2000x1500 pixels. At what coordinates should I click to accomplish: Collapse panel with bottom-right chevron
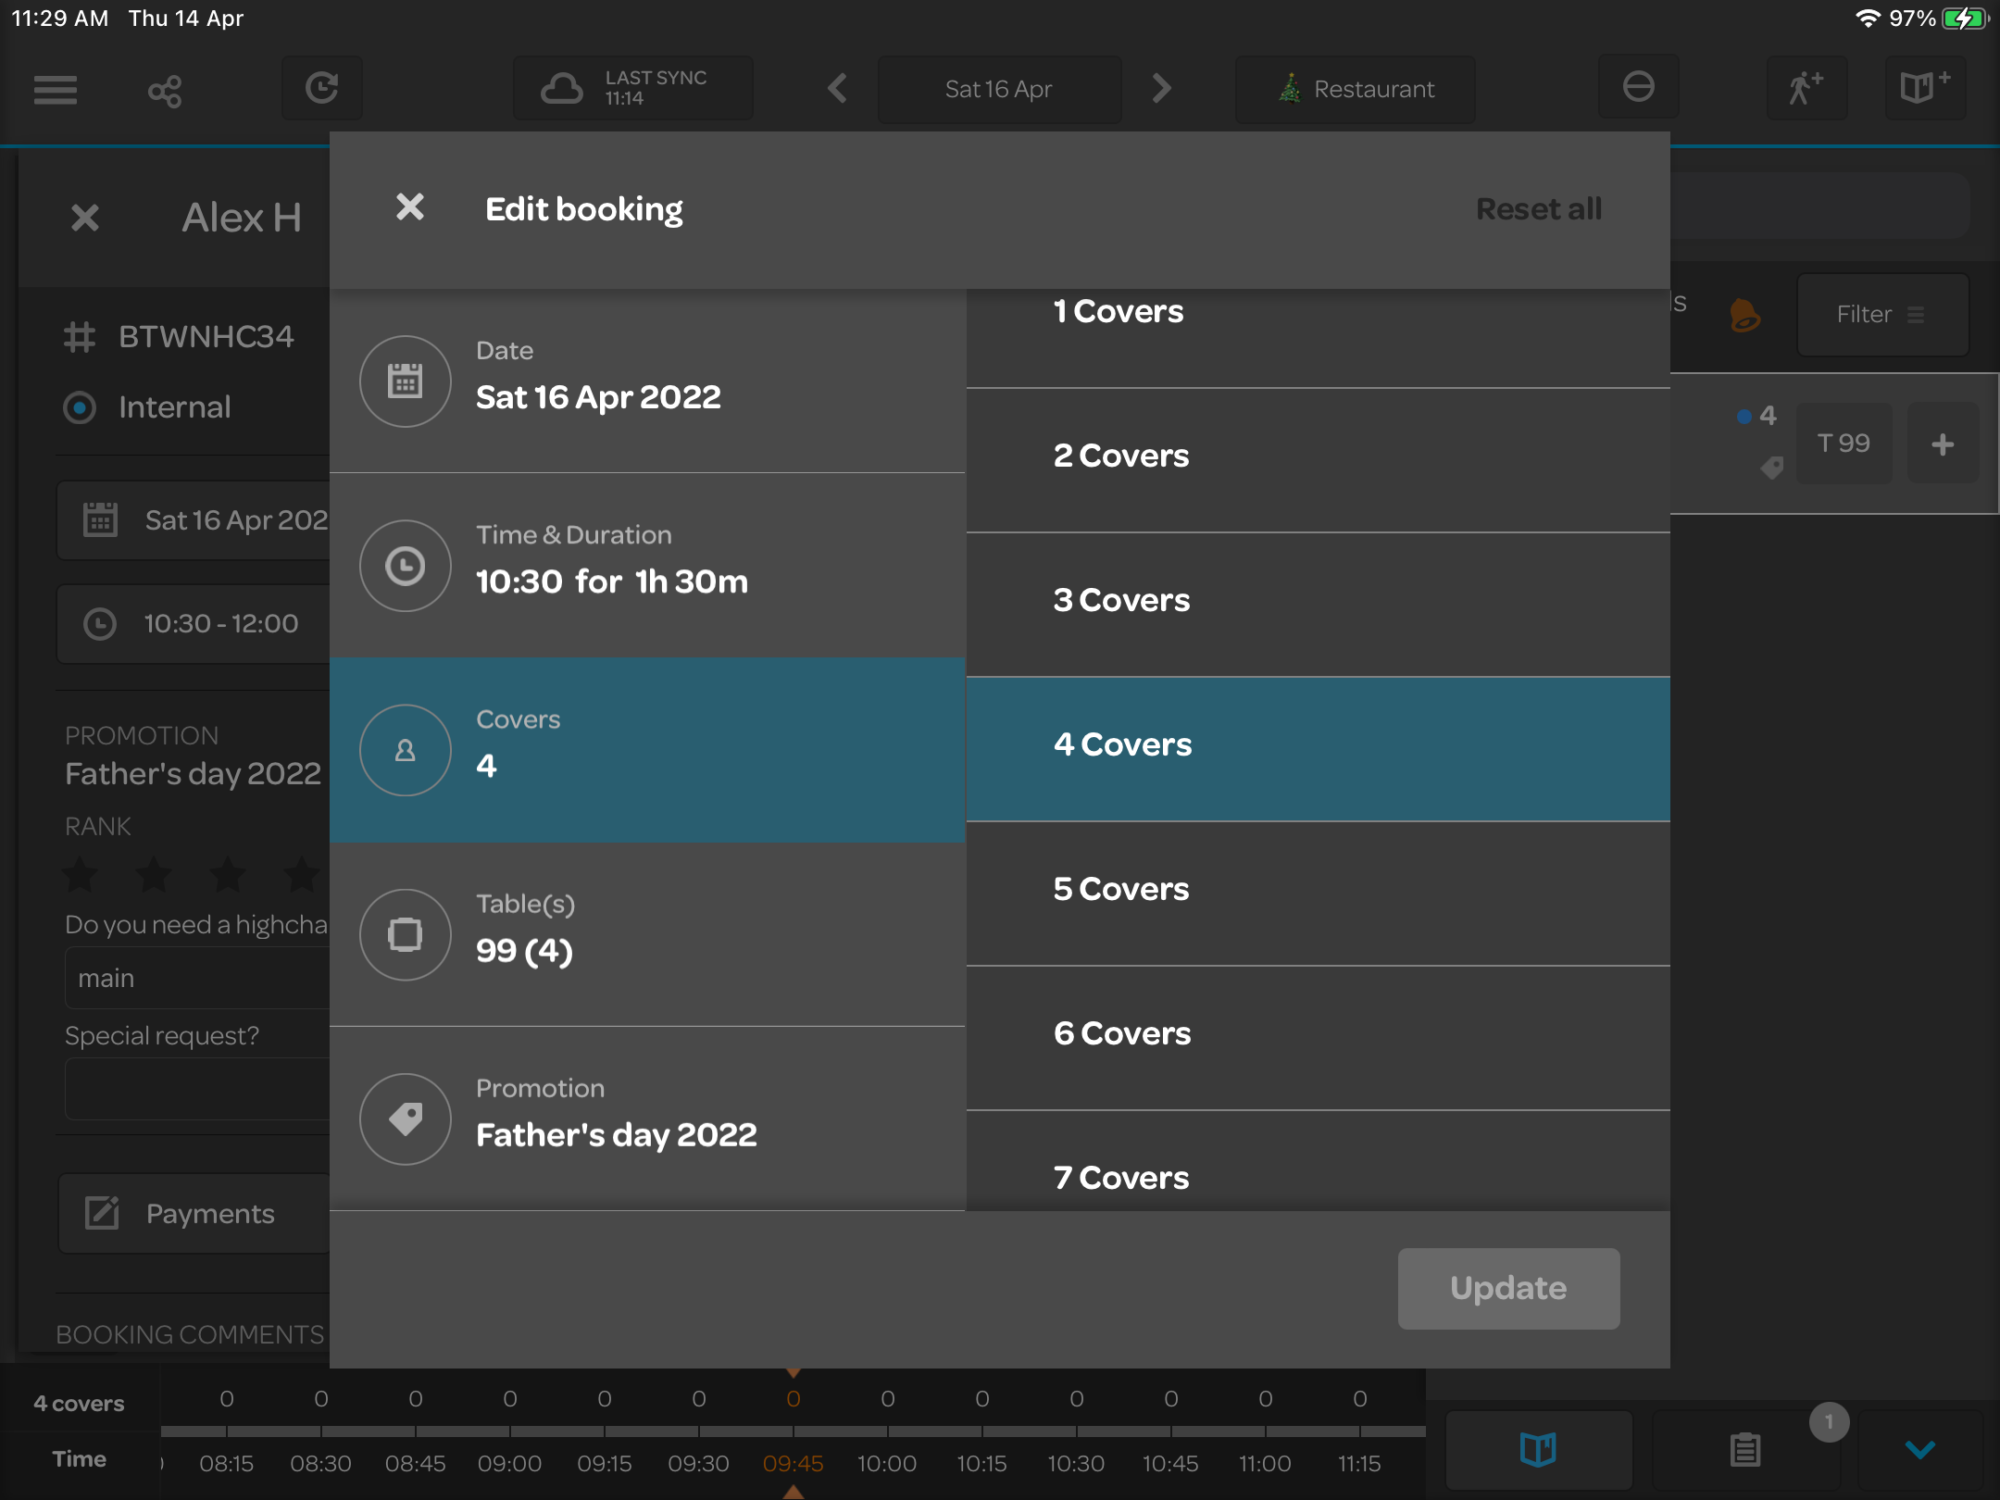[x=1920, y=1449]
